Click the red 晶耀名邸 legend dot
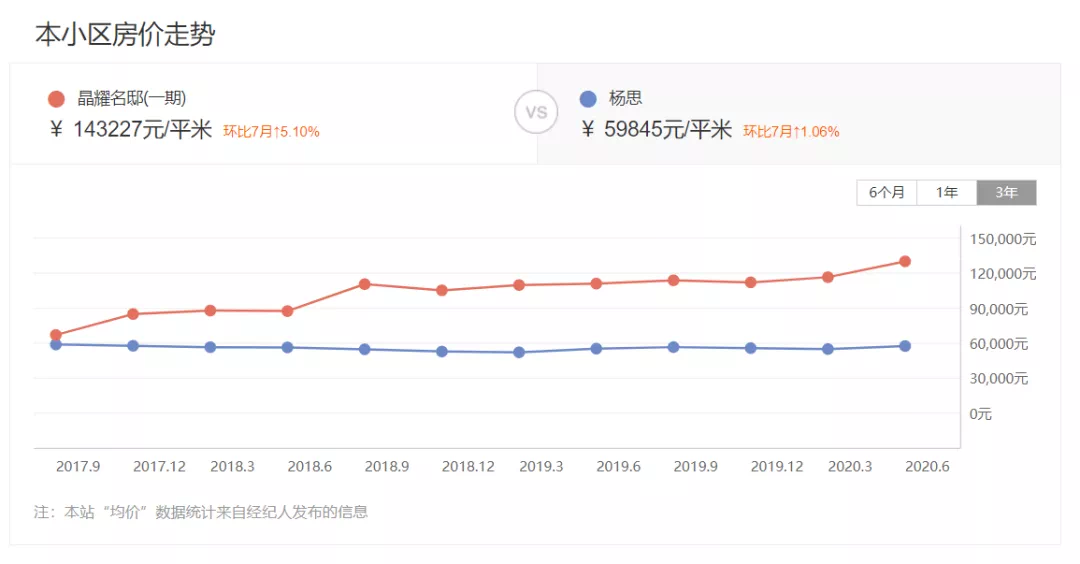Viewport: 1080px width, 564px height. click(56, 99)
